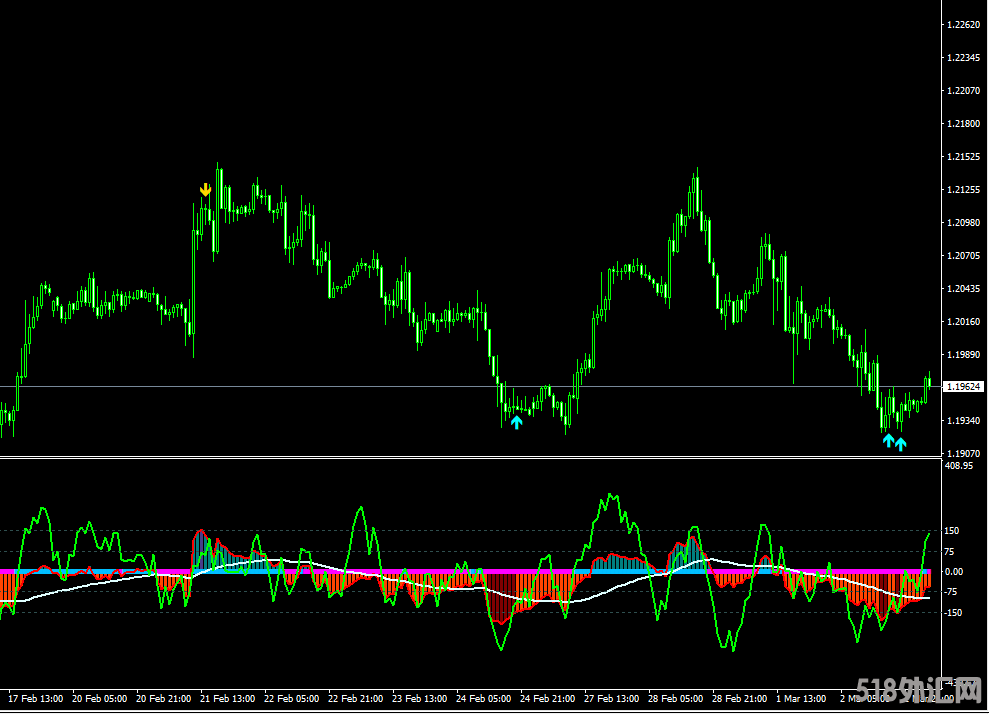Click the 1.21255 price scale label
This screenshot has width=989, height=714.
click(x=964, y=189)
